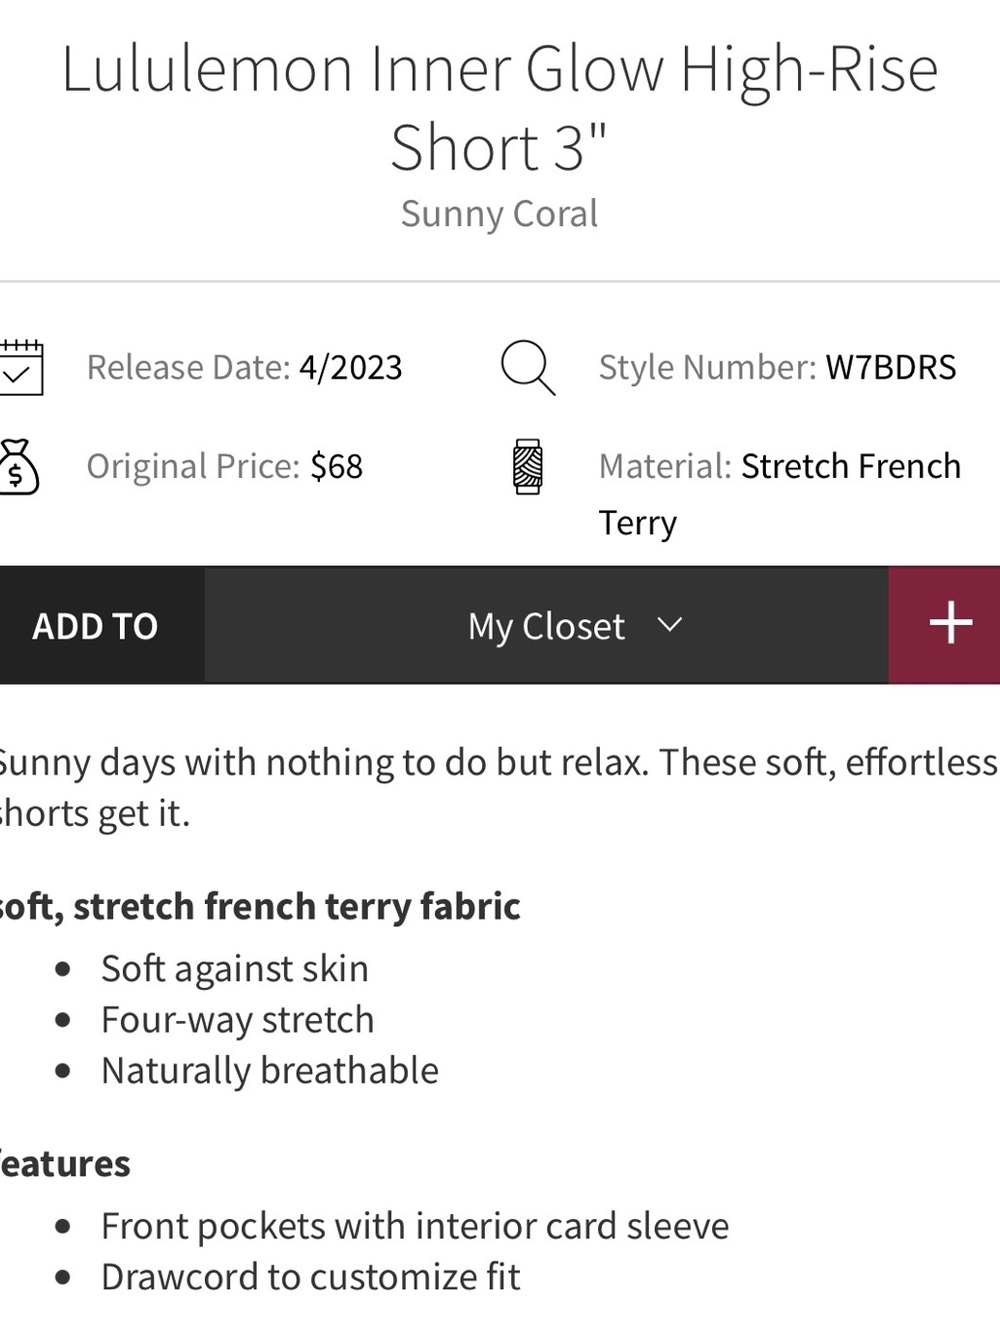Viewport: 1000px width, 1333px height.
Task: Click the calendar release date icon
Action: point(20,367)
